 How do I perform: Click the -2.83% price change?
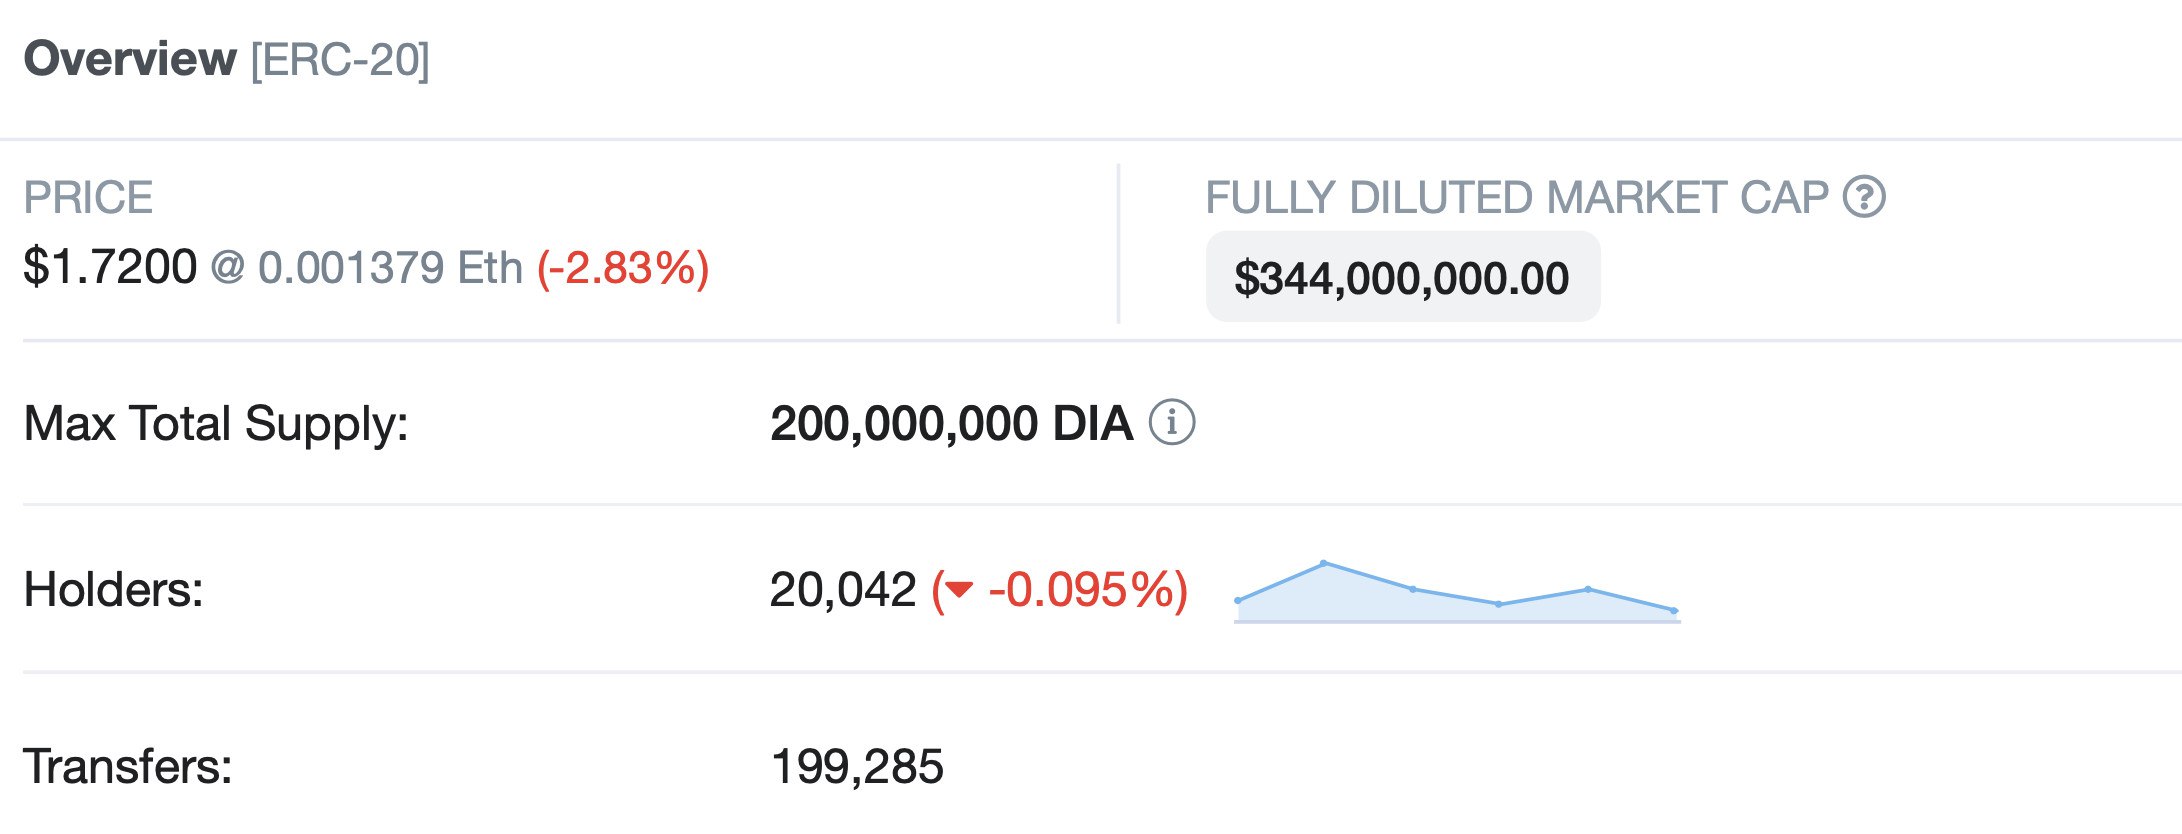623,268
